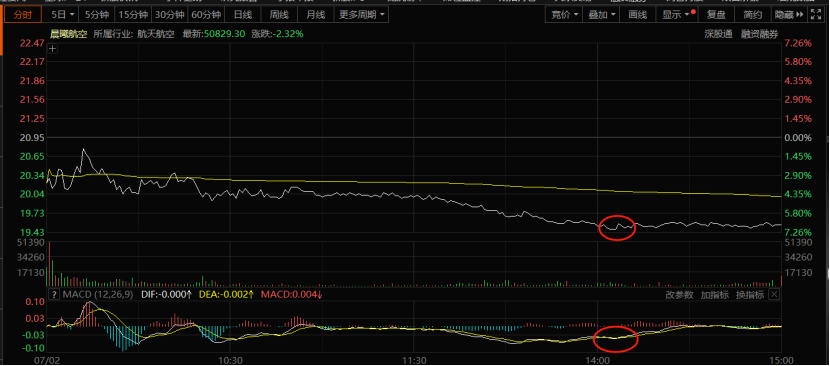Click the 换指标 change indicator link
830x366 pixels.
[750, 295]
